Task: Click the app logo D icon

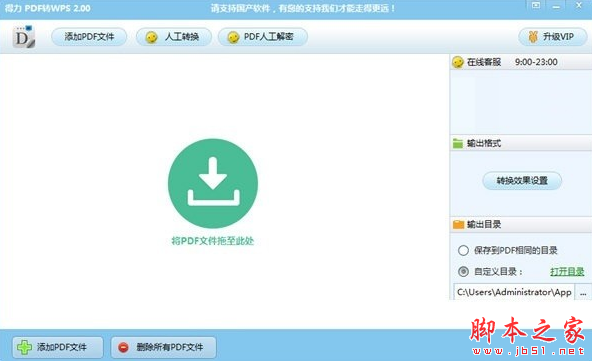Action: pos(24,37)
